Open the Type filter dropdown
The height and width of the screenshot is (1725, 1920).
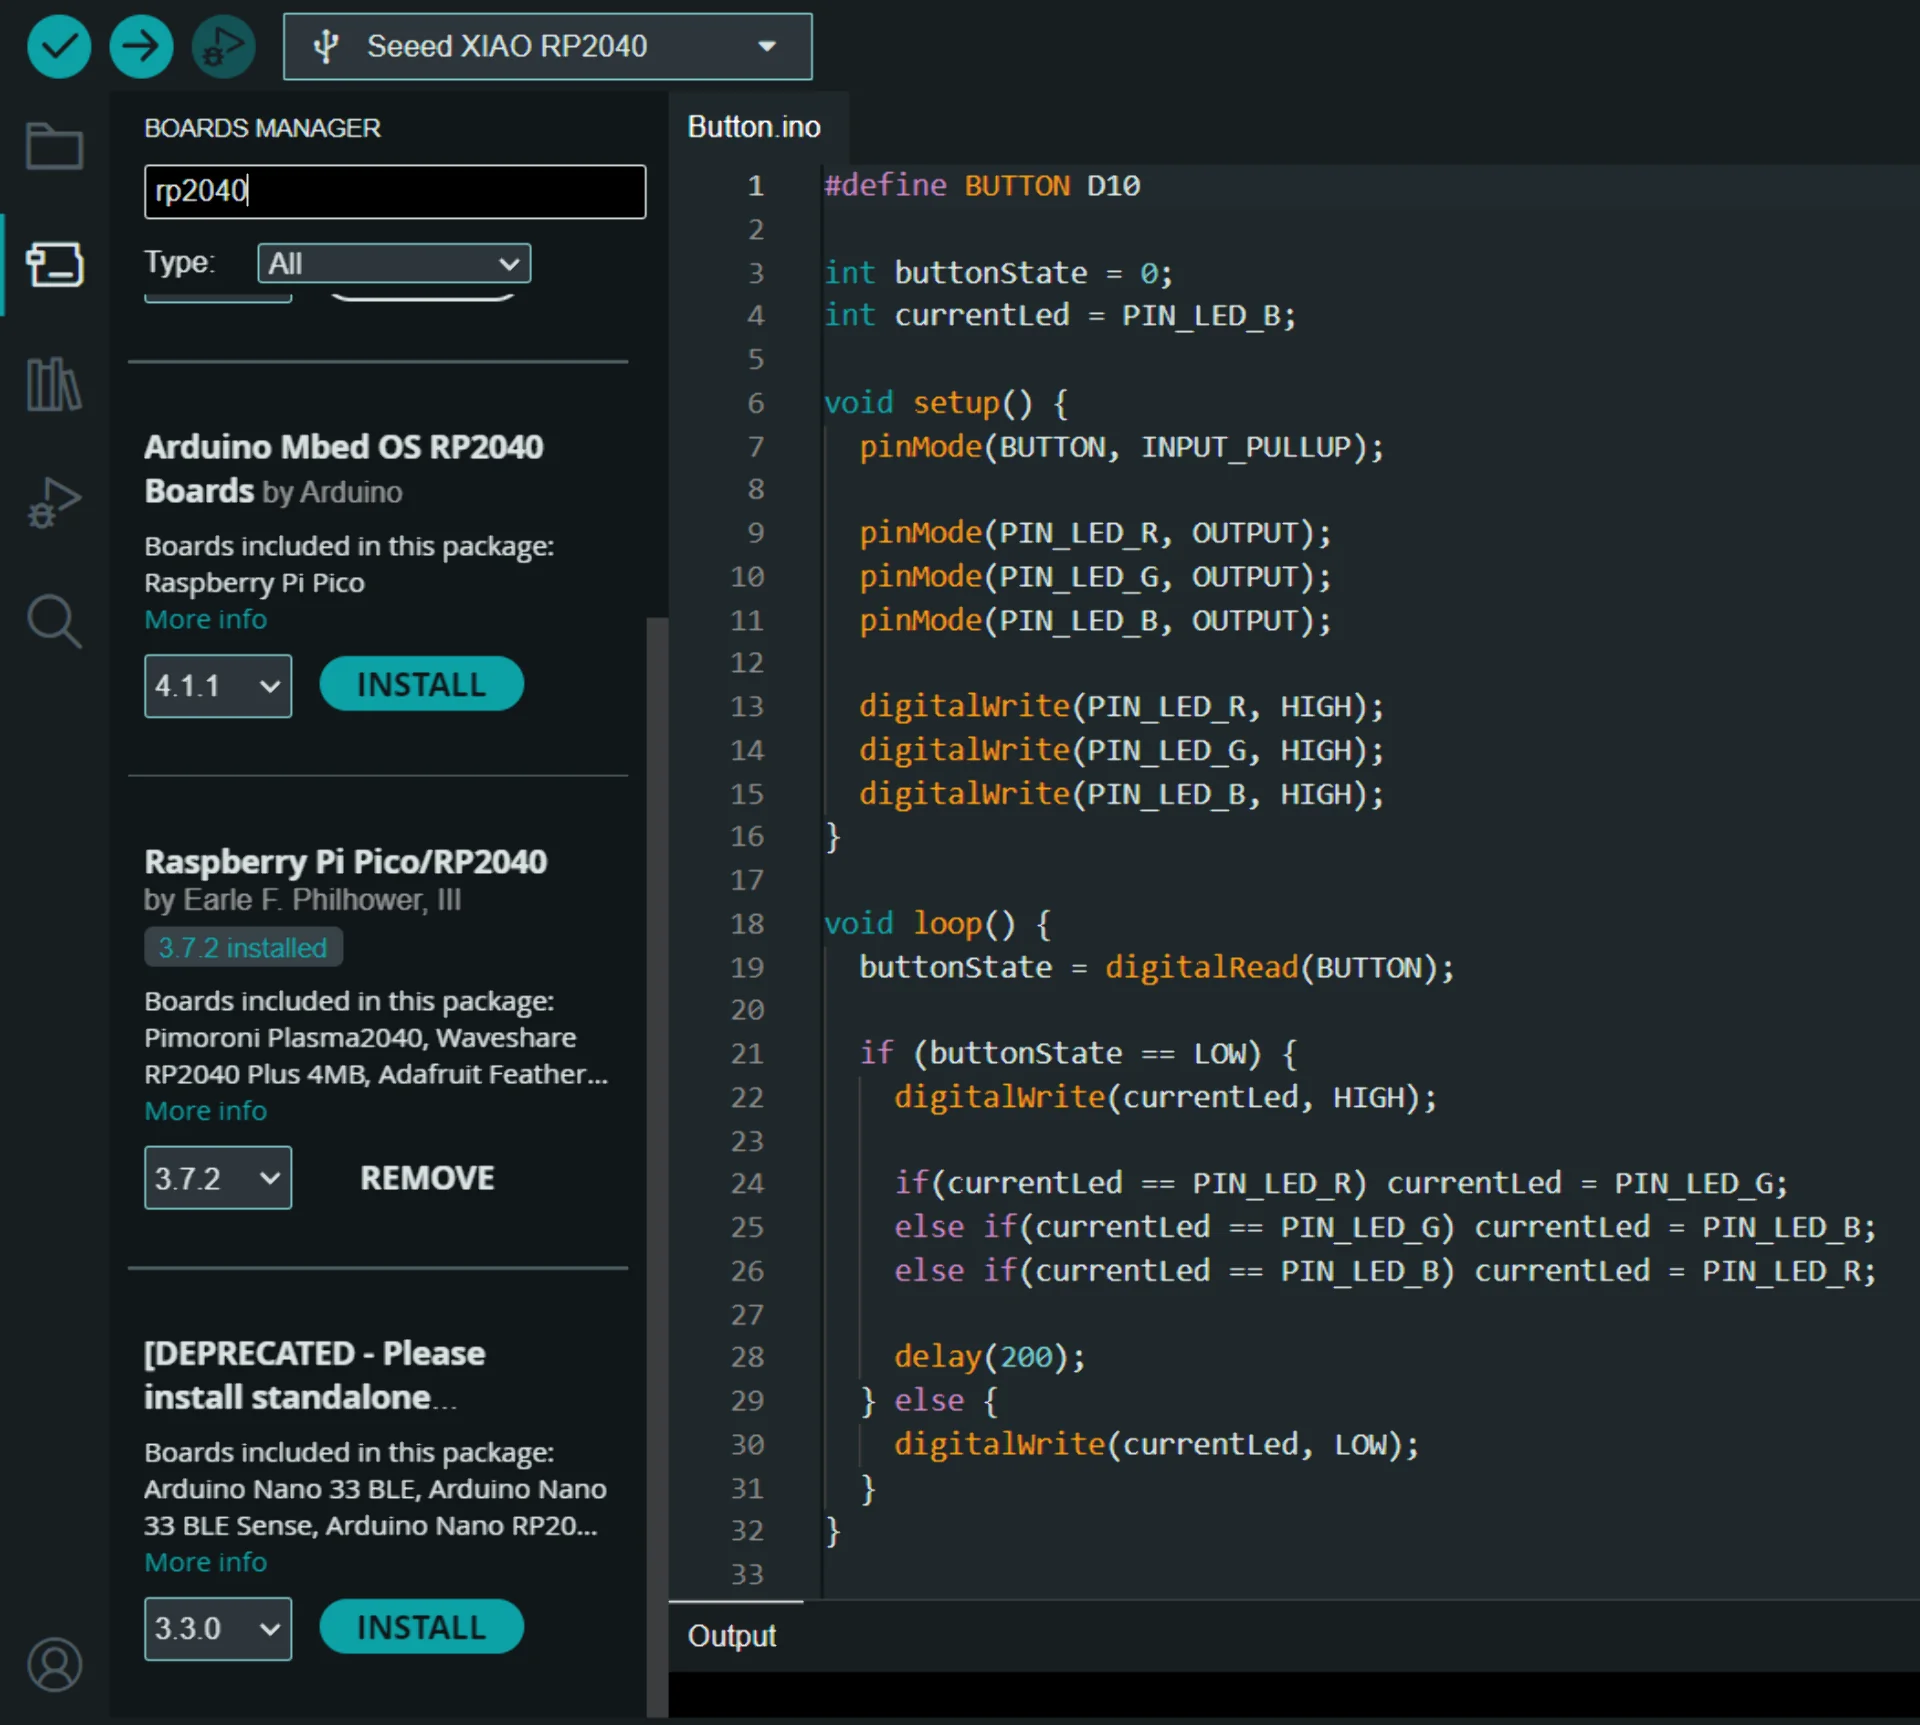[x=393, y=264]
